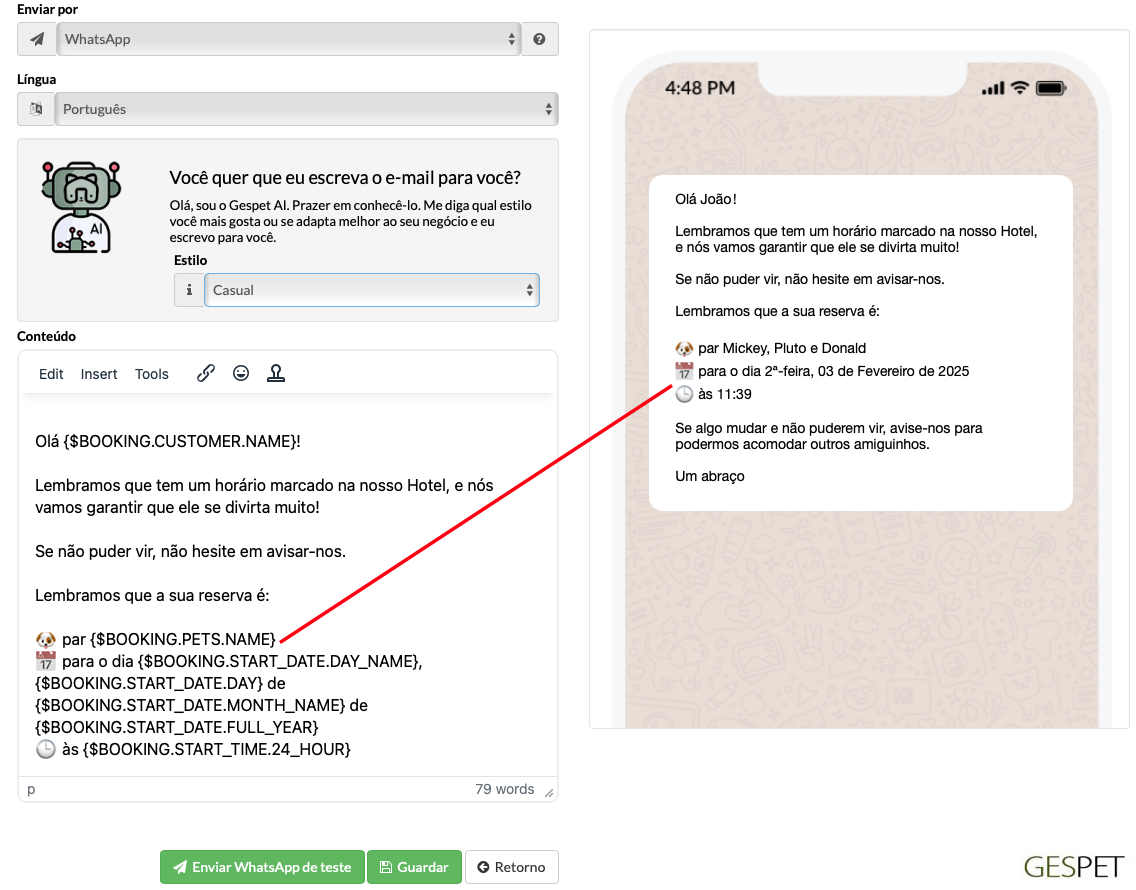Insert a link with chain icon

(206, 373)
